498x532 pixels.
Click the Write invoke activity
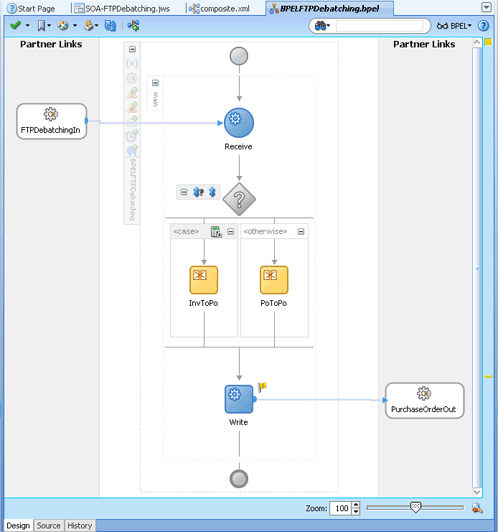click(239, 399)
